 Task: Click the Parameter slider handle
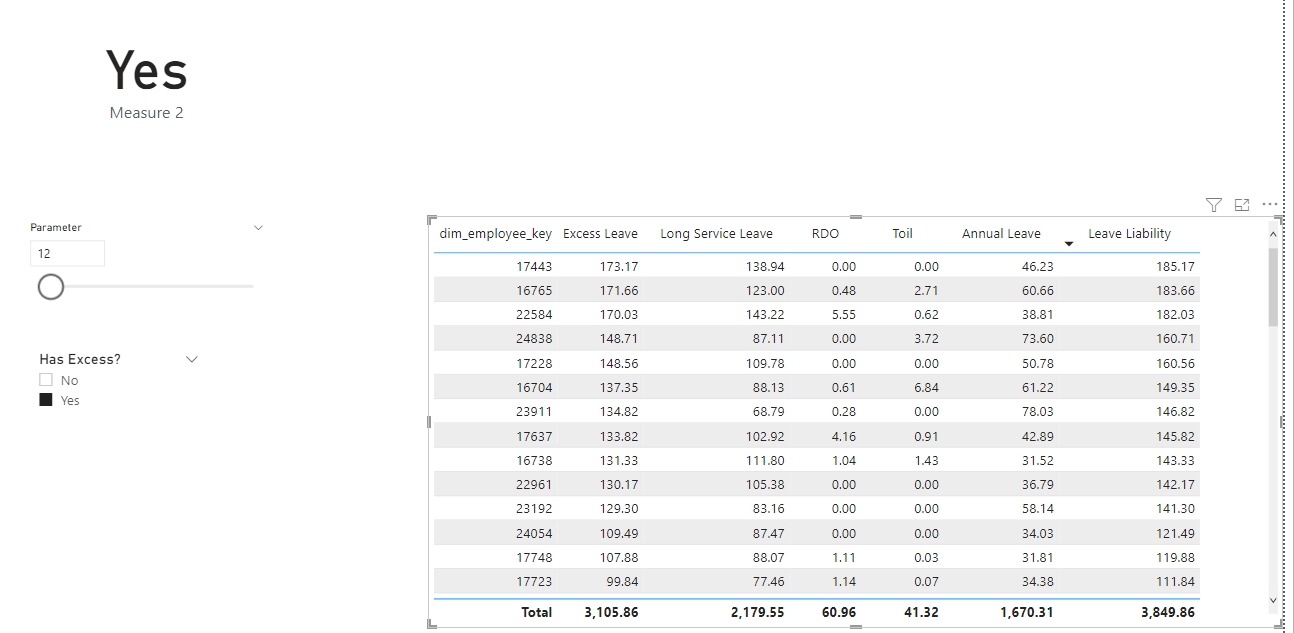pos(51,287)
